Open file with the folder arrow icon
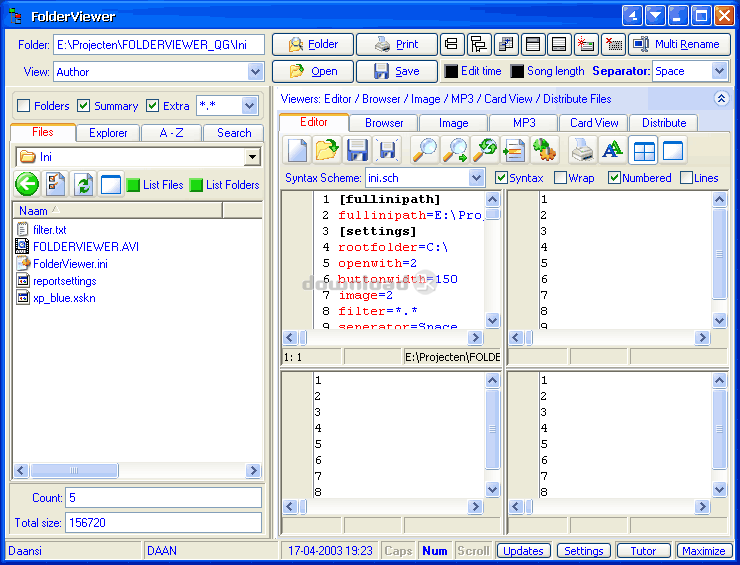740x565 pixels. (x=328, y=150)
